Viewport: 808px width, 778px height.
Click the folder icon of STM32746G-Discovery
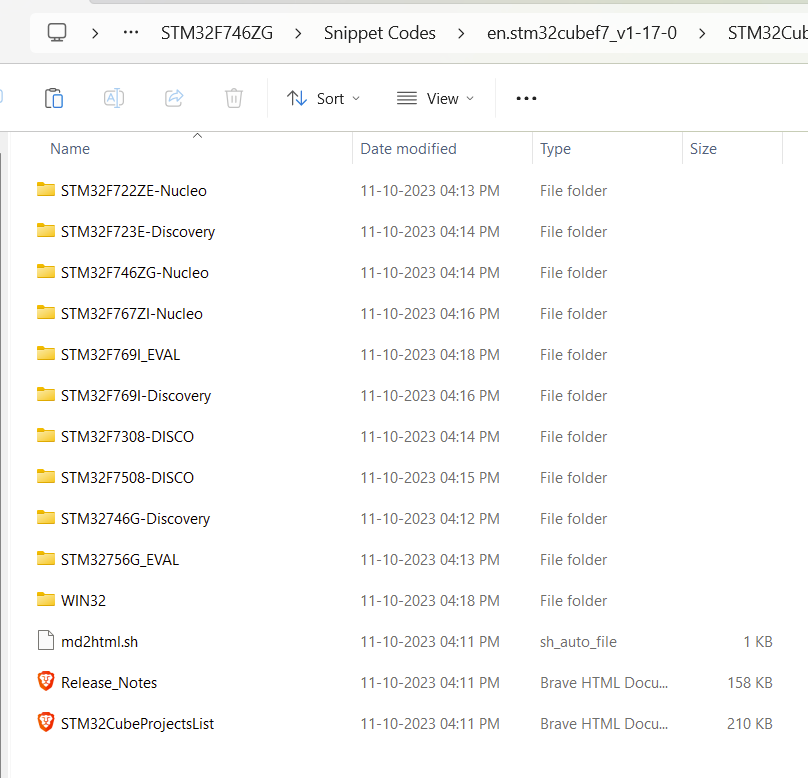[46, 517]
